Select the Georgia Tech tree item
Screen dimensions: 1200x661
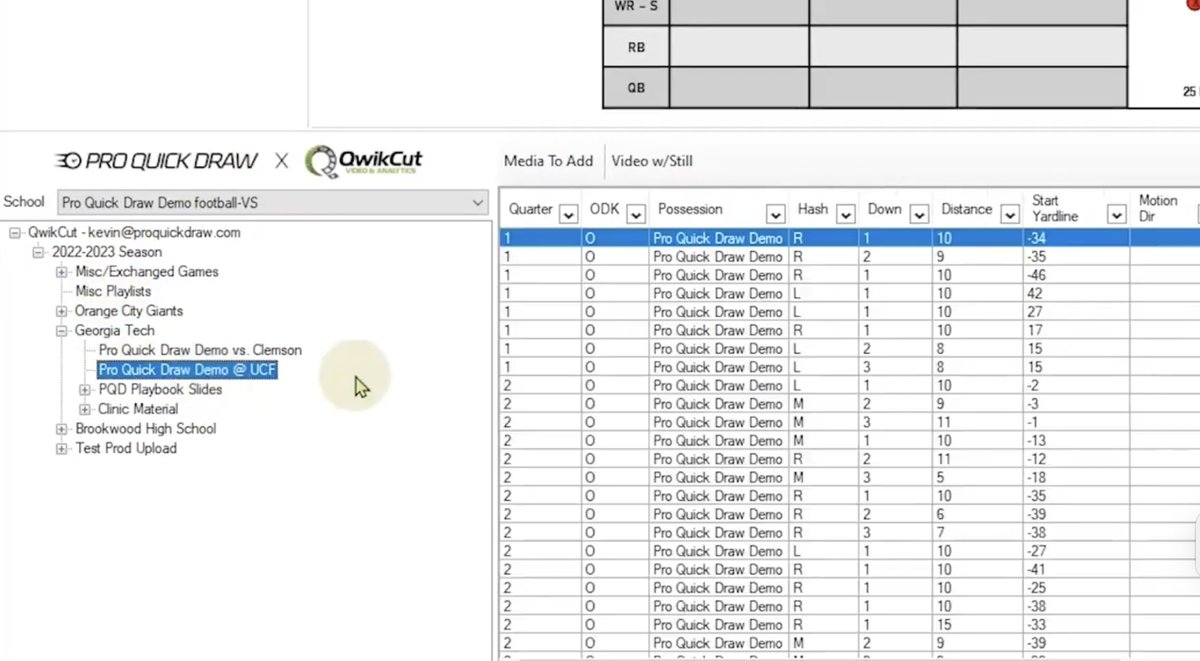pyautogui.click(x=115, y=330)
